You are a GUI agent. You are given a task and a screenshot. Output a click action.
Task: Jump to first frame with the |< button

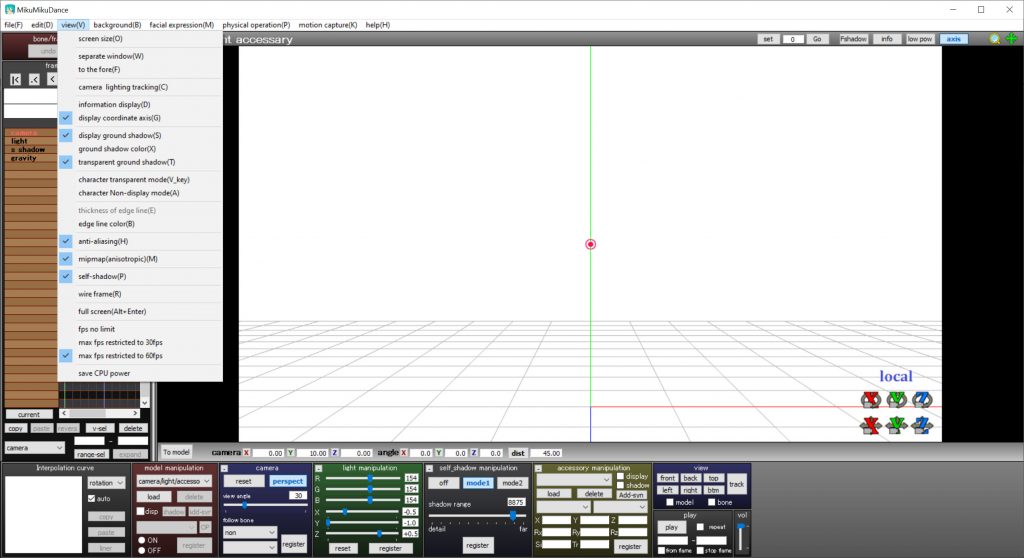[x=16, y=80]
